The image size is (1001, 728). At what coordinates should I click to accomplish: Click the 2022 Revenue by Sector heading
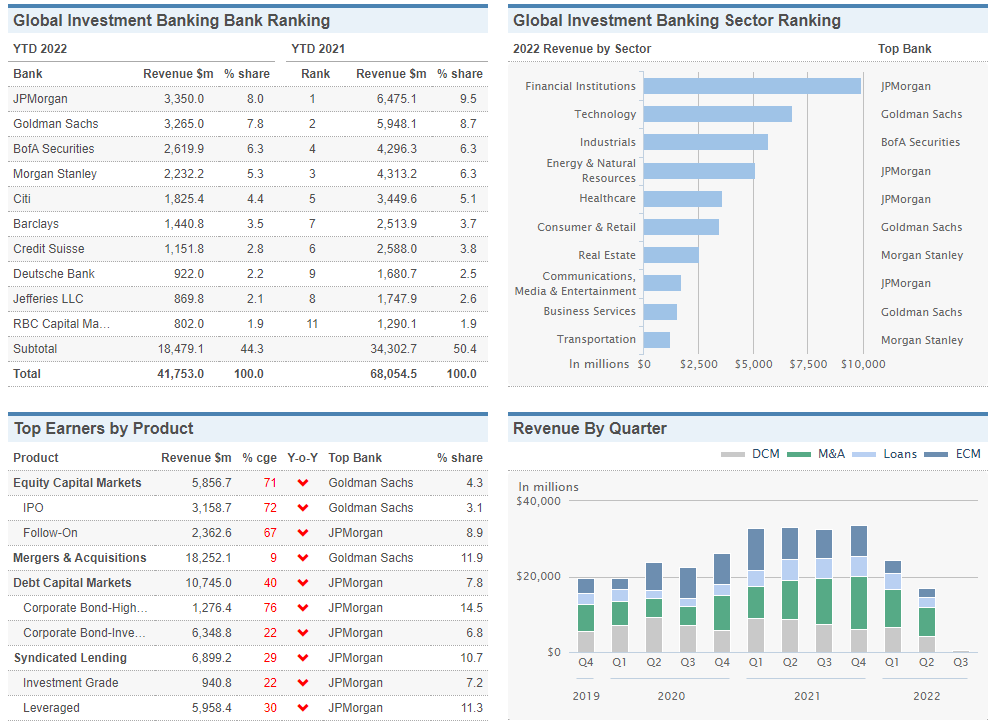pos(582,49)
